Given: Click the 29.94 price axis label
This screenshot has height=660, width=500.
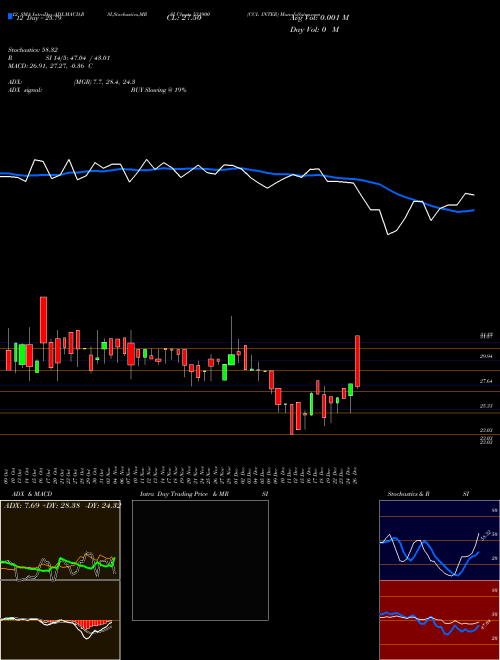Looking at the screenshot, I should pyautogui.click(x=486, y=356).
